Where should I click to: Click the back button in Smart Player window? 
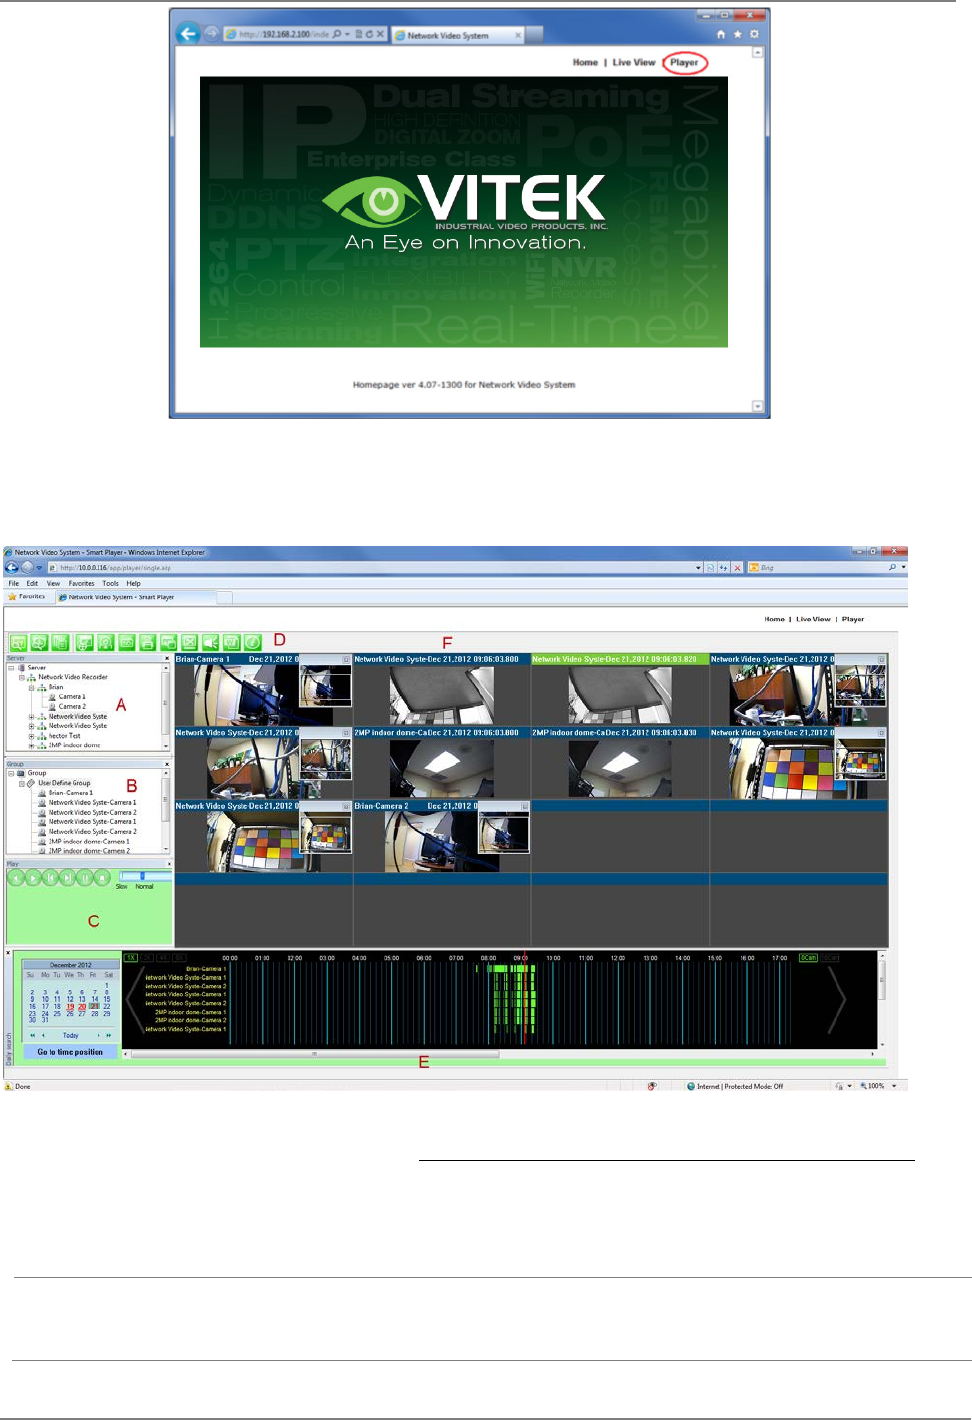coord(11,567)
